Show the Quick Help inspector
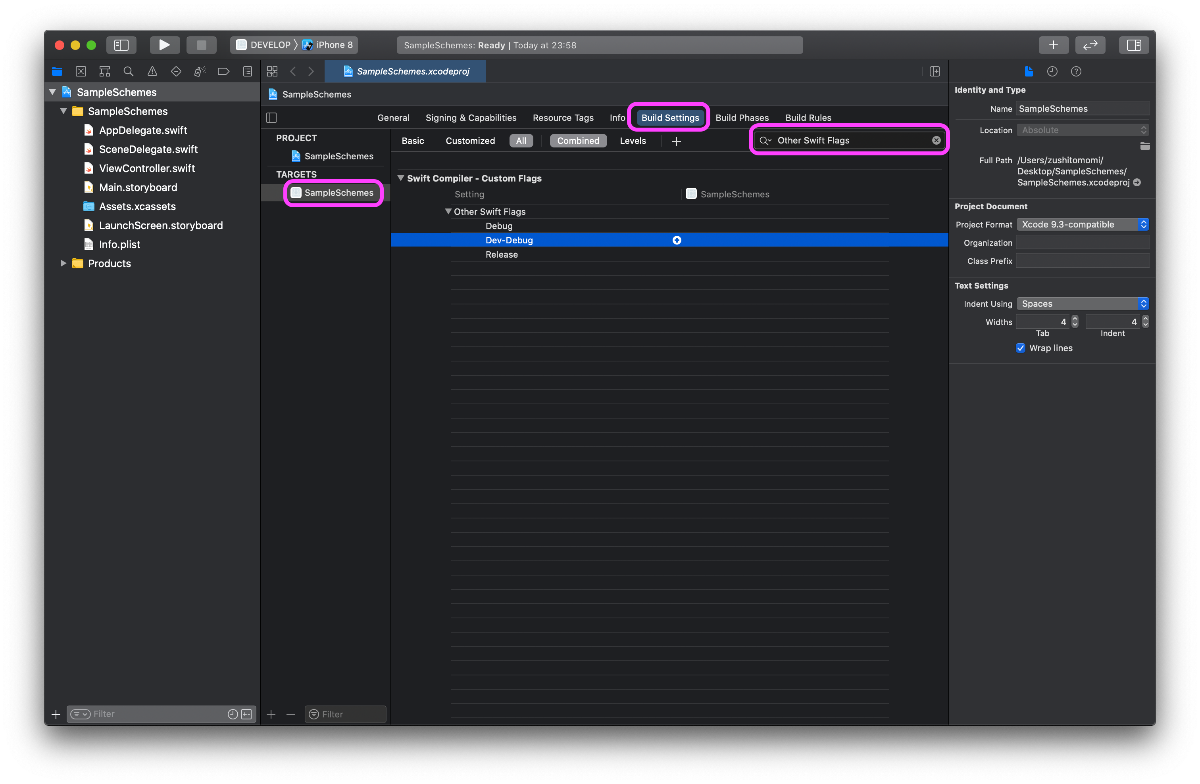1200x784 pixels. (x=1076, y=72)
